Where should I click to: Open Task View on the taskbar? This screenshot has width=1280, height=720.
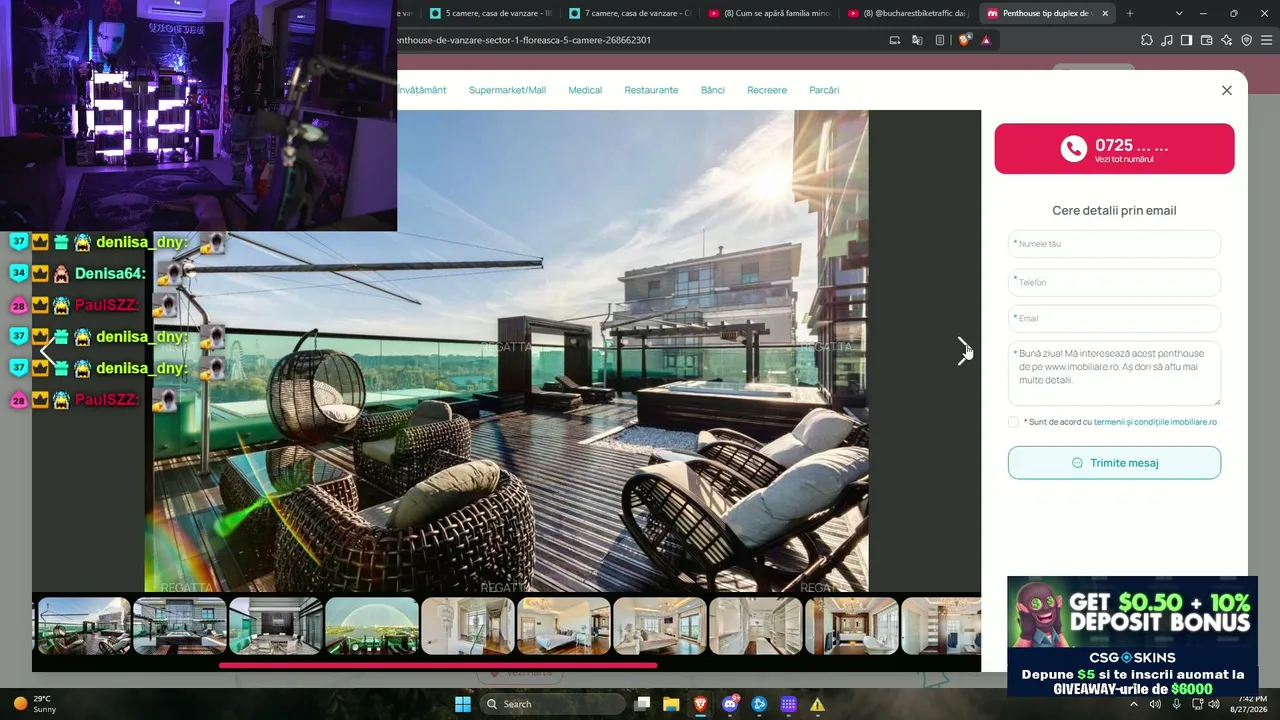click(x=643, y=704)
